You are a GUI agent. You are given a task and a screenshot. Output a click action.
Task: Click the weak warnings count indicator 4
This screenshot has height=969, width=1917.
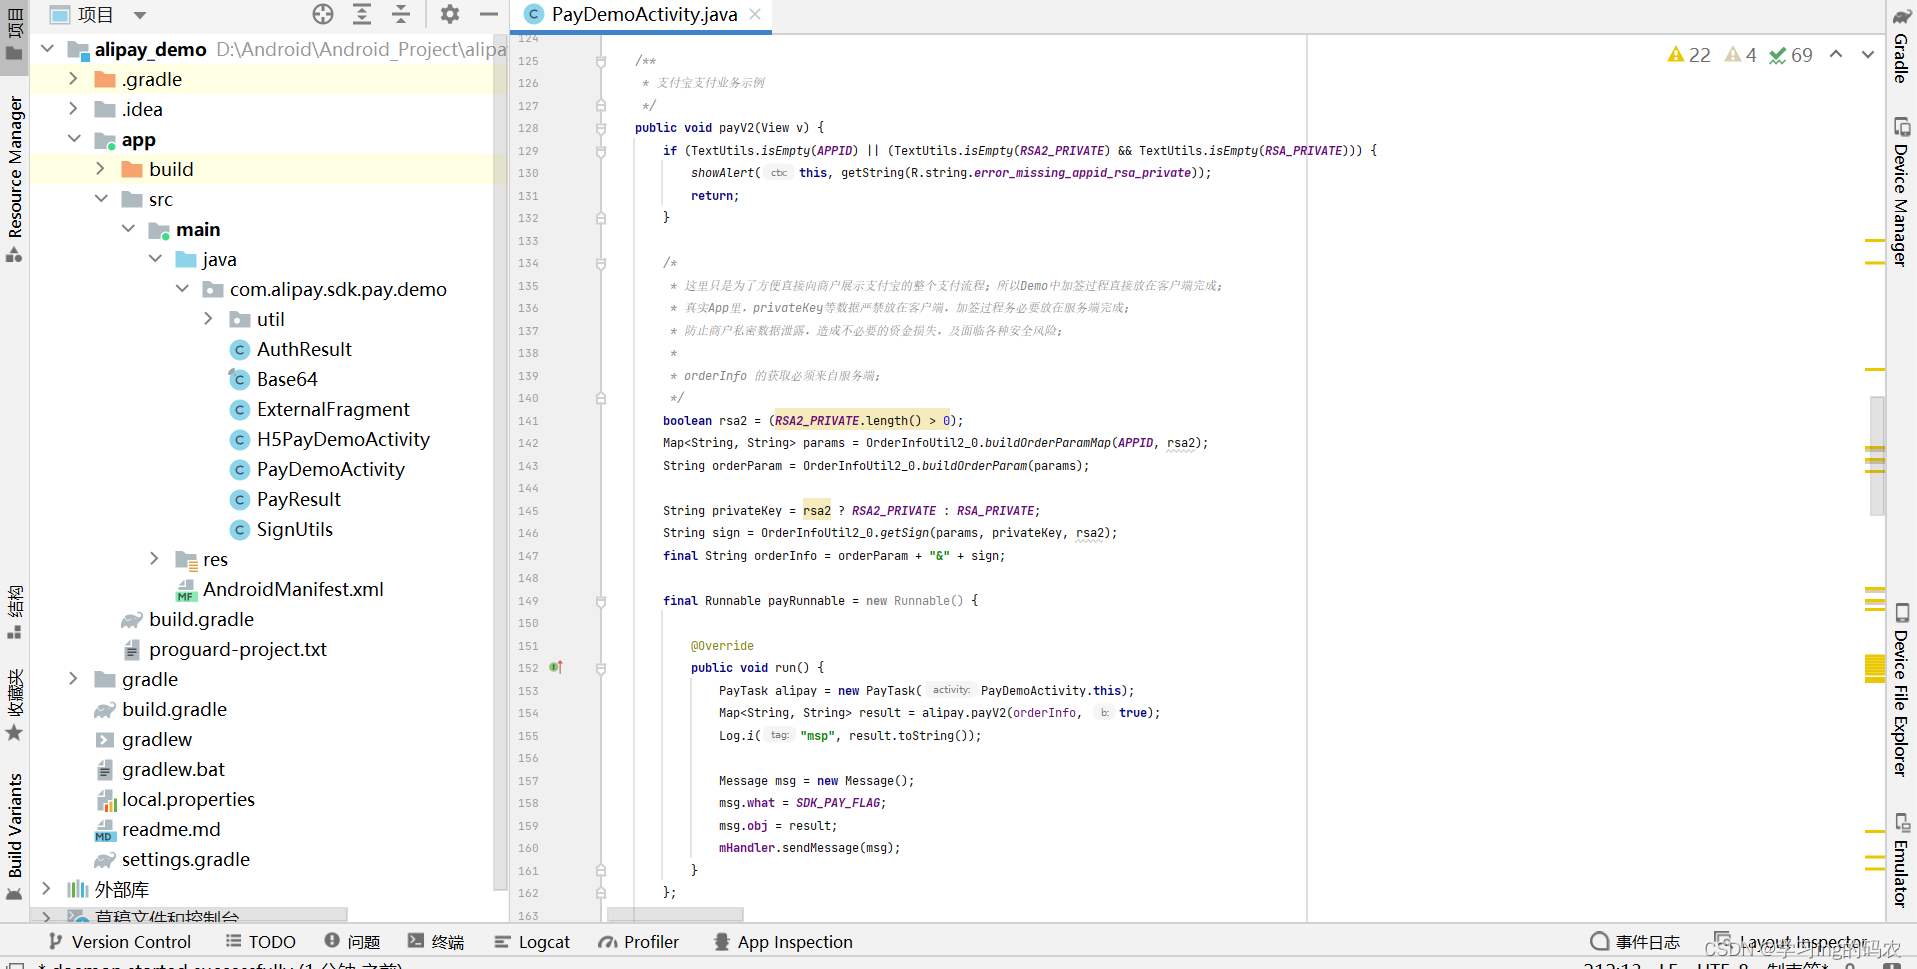pyautogui.click(x=1741, y=55)
